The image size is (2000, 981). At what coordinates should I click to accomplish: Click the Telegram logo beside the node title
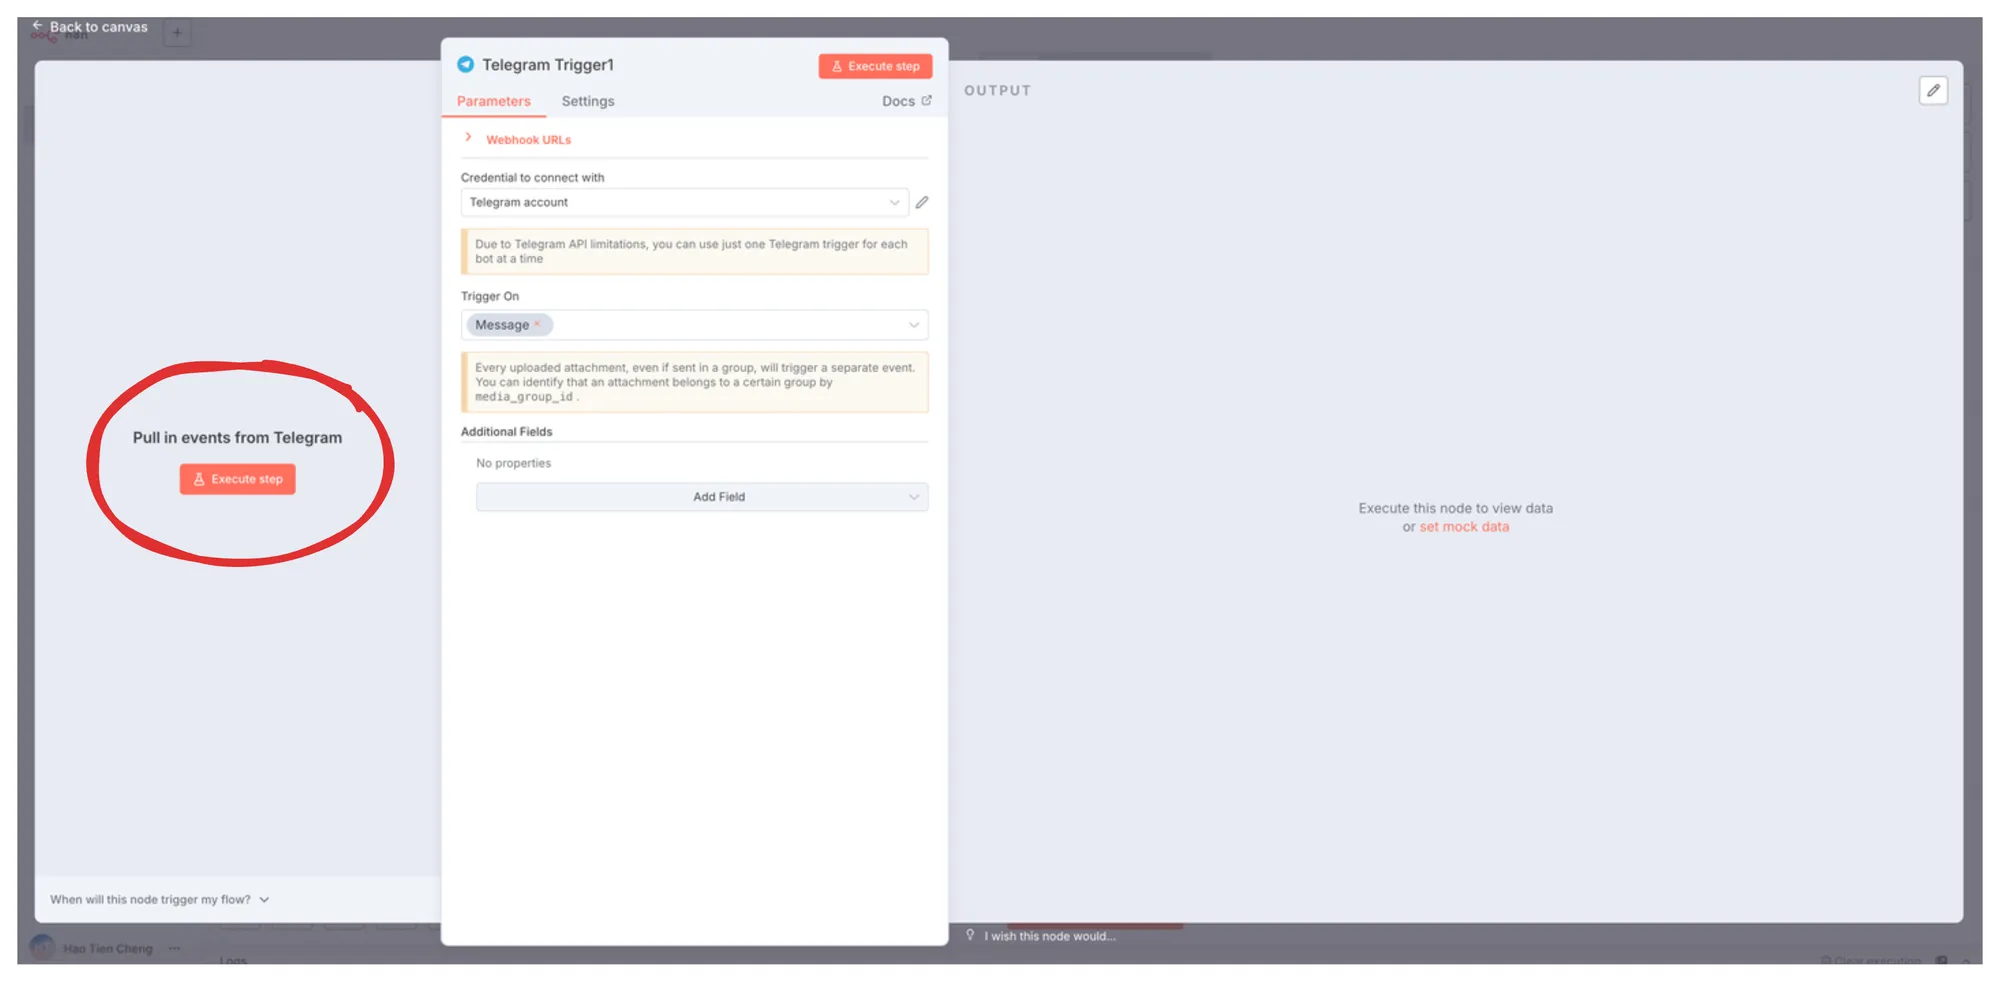466,65
